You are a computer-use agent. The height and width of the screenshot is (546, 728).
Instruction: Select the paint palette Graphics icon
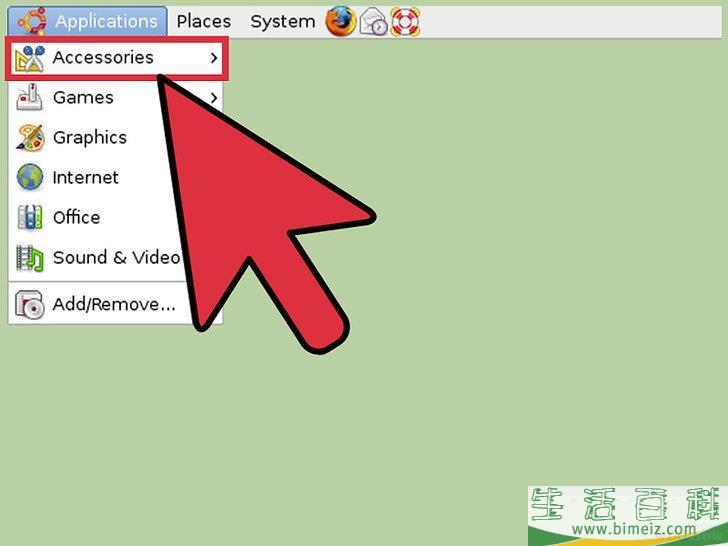[30, 138]
